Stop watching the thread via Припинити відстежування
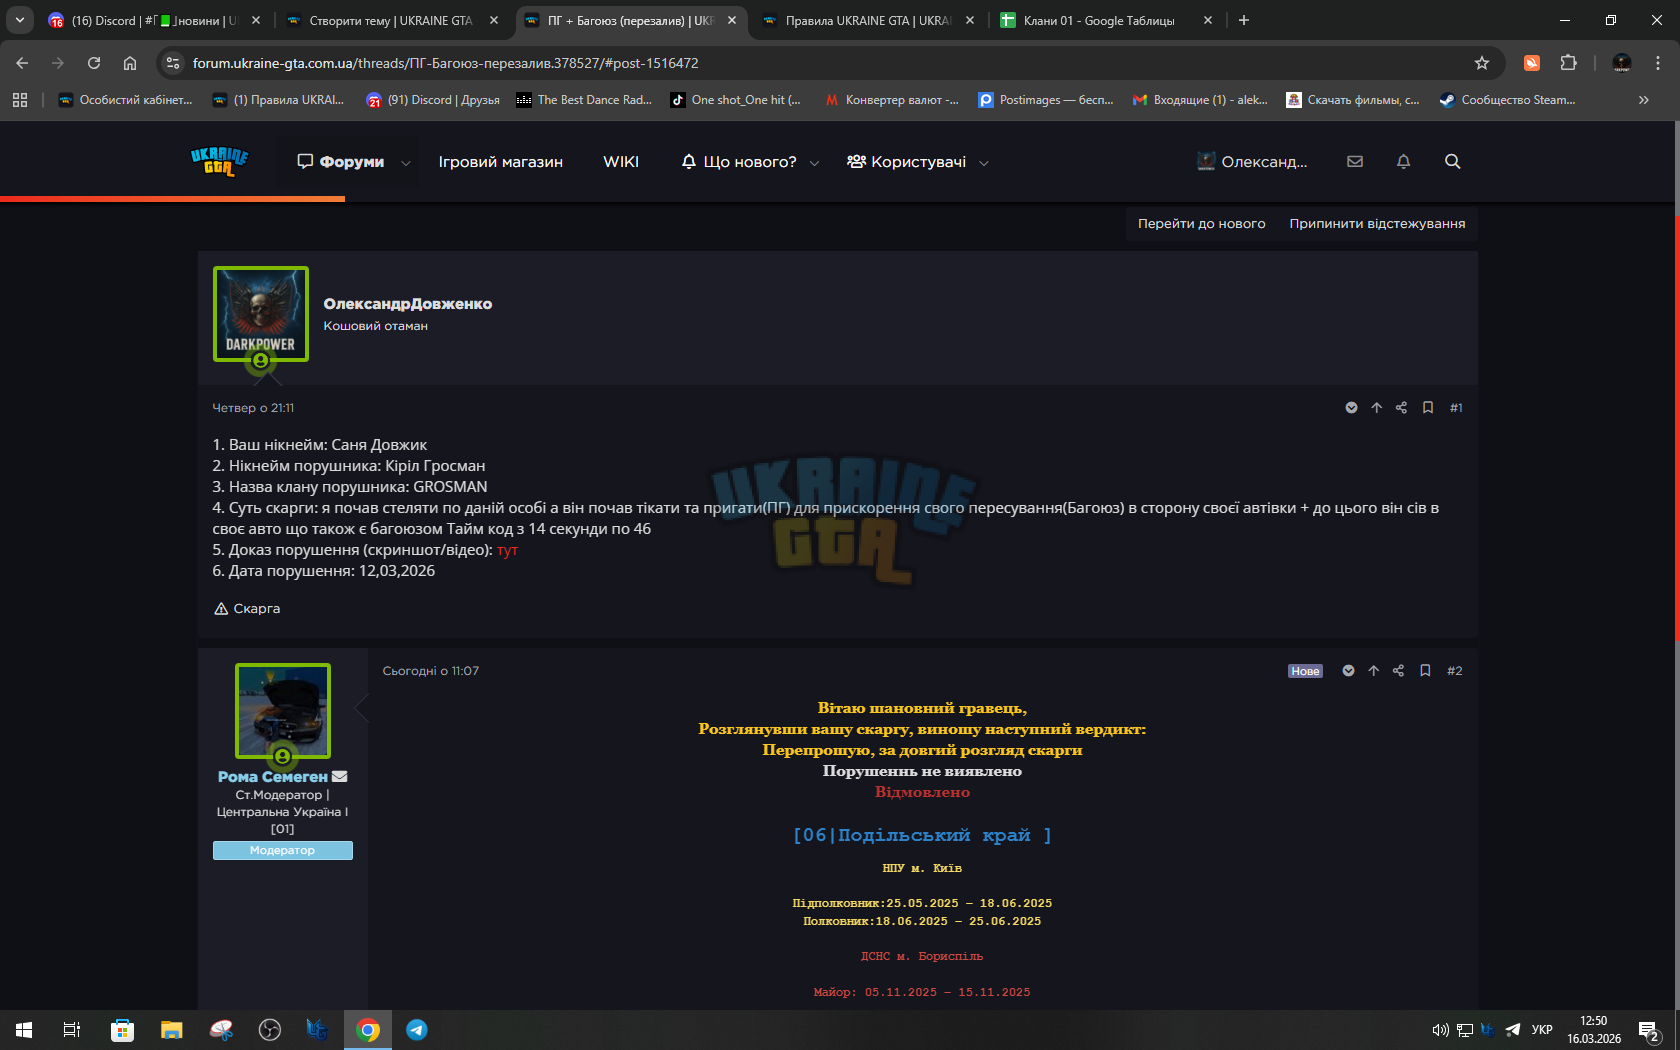This screenshot has height=1050, width=1680. pyautogui.click(x=1377, y=224)
